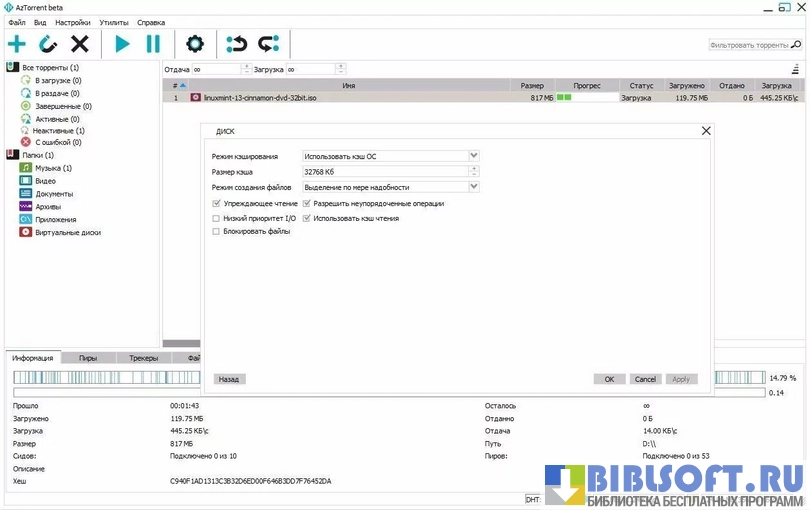The height and width of the screenshot is (510, 810).
Task: Click the magnet link toolbar icon
Action: click(48, 44)
